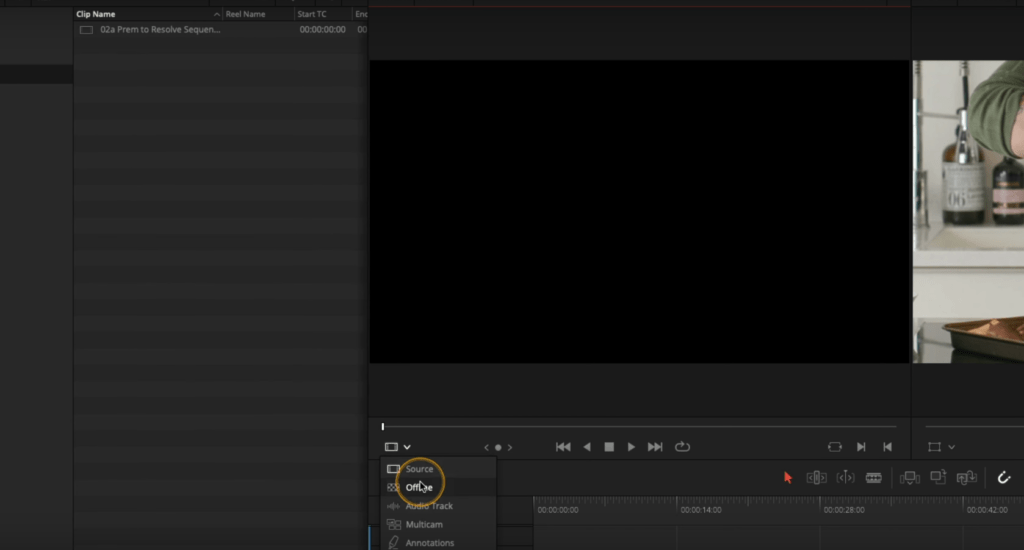Viewport: 1024px width, 550px height.
Task: Click timeline ruler at 00:00:42:00
Action: [987, 510]
